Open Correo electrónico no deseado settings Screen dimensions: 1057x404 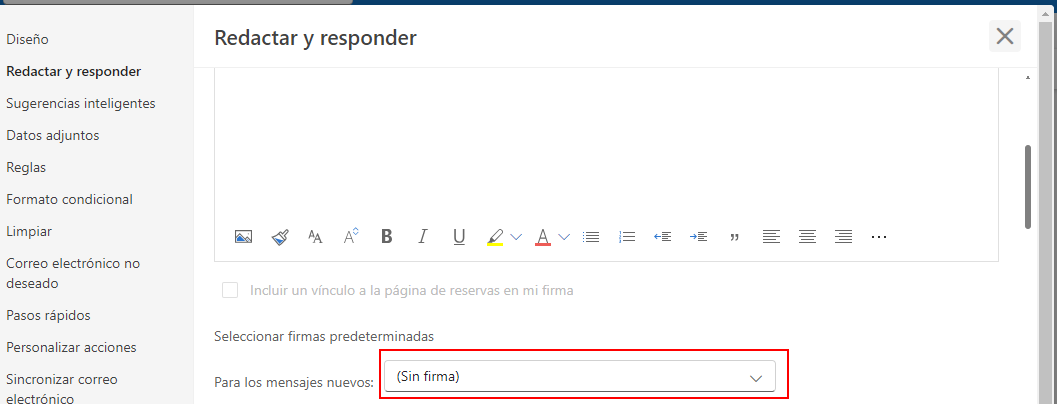point(73,273)
